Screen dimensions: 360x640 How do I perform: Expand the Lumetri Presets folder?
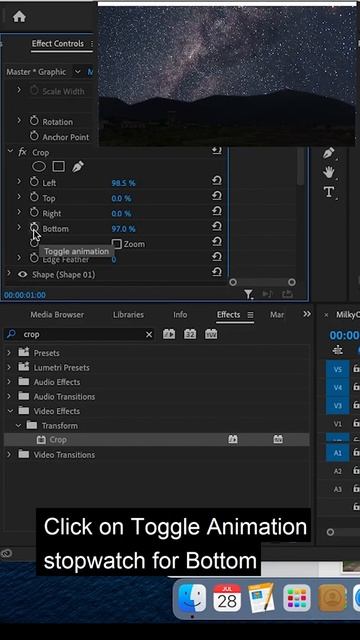[9, 367]
